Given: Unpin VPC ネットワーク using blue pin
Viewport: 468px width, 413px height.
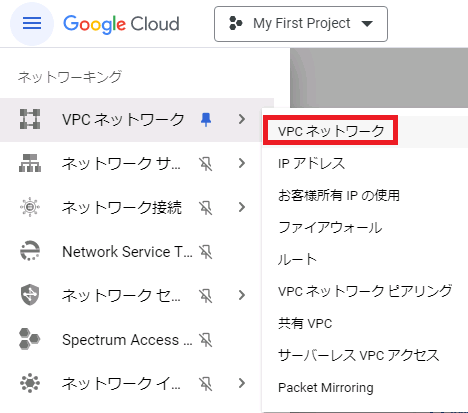Looking at the screenshot, I should pyautogui.click(x=206, y=119).
